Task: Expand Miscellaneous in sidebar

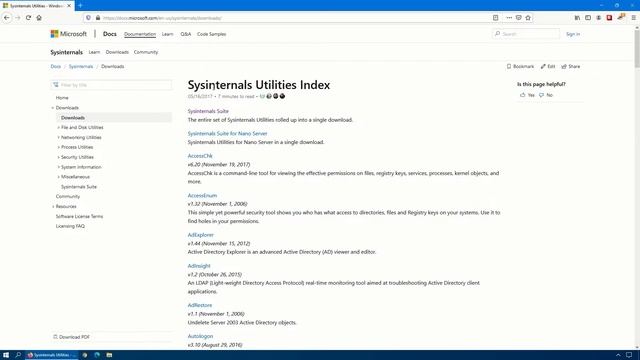Action: pos(58,177)
